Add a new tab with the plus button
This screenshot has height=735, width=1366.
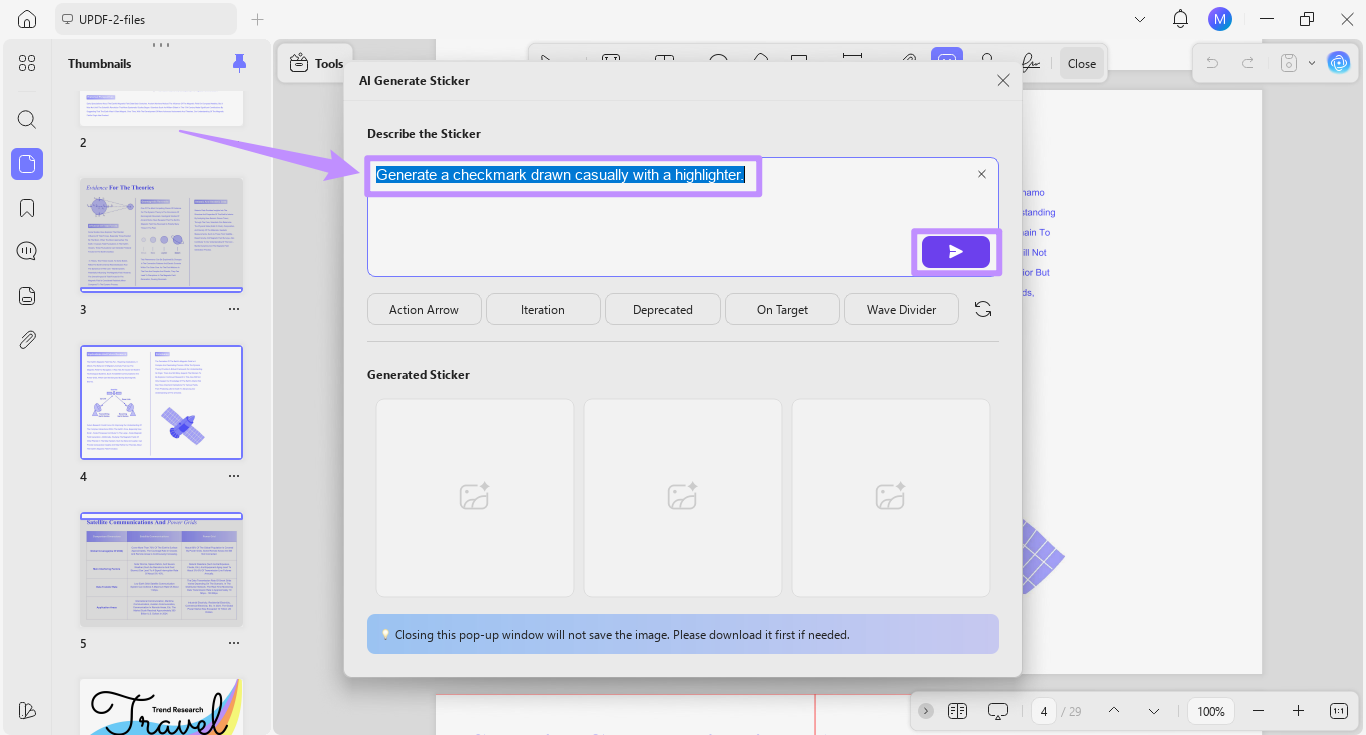tap(257, 19)
